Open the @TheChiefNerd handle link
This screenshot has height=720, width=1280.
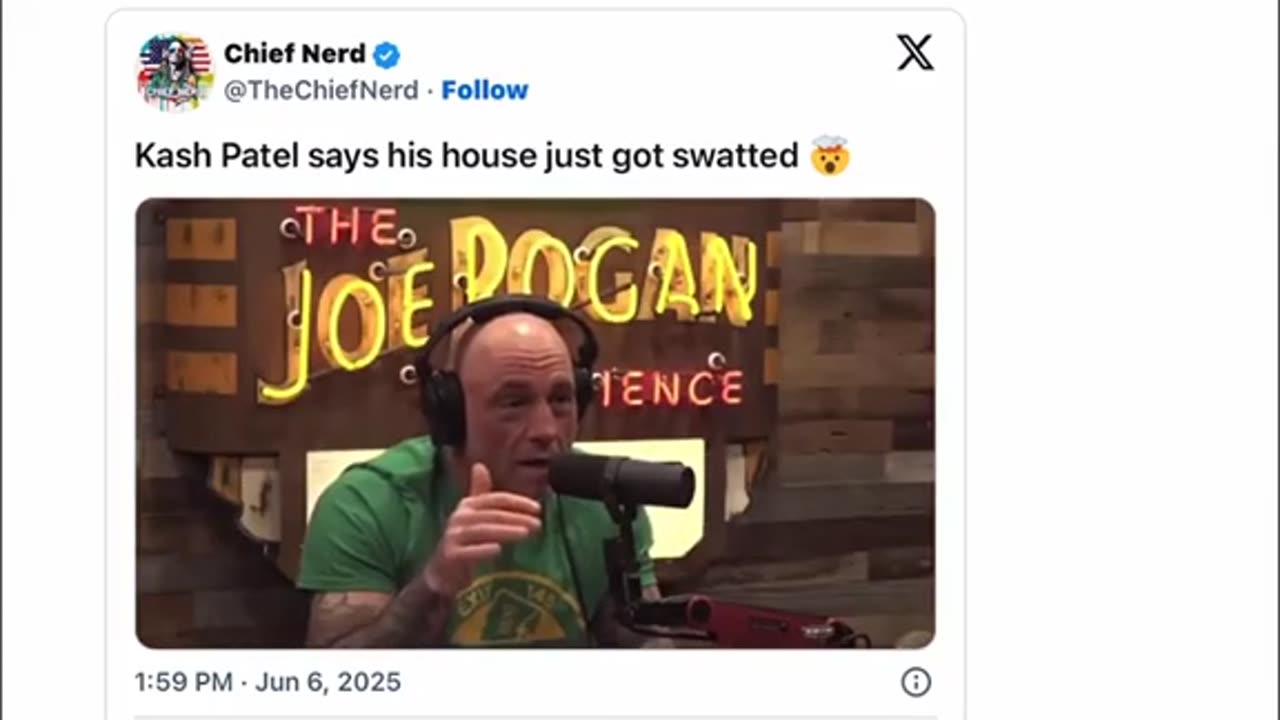click(321, 90)
